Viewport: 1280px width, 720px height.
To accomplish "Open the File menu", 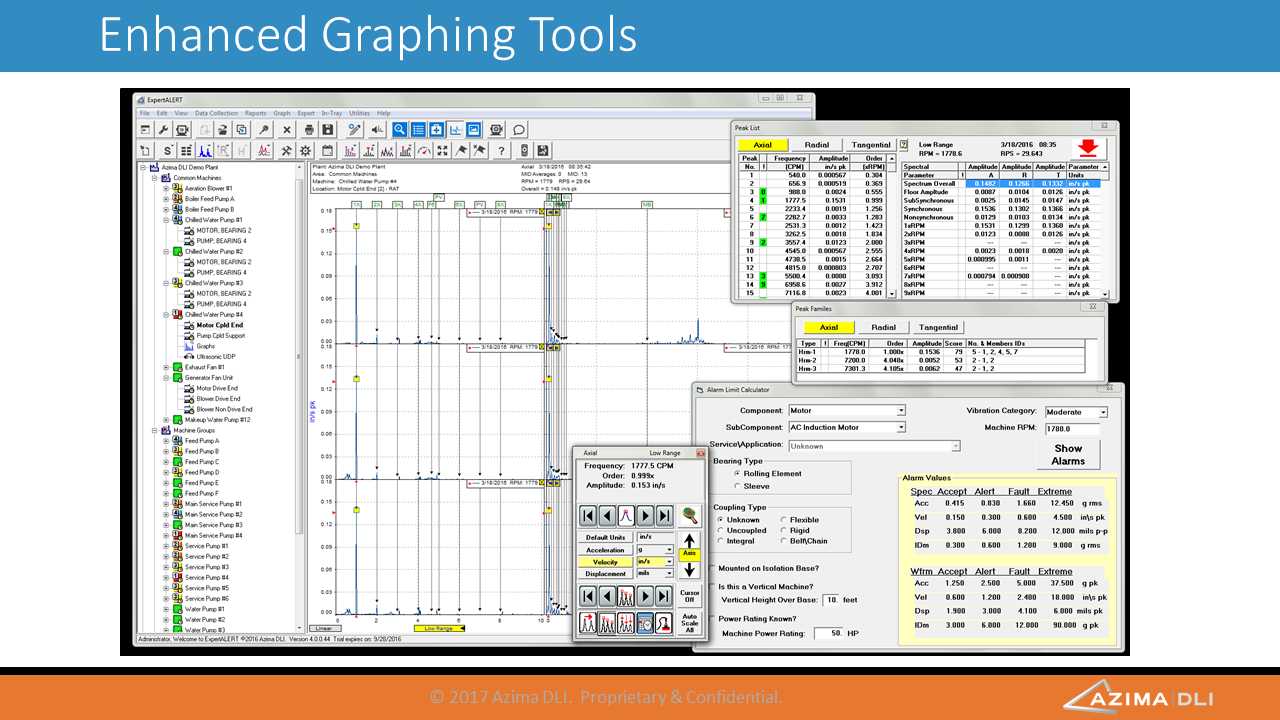I will click(146, 114).
